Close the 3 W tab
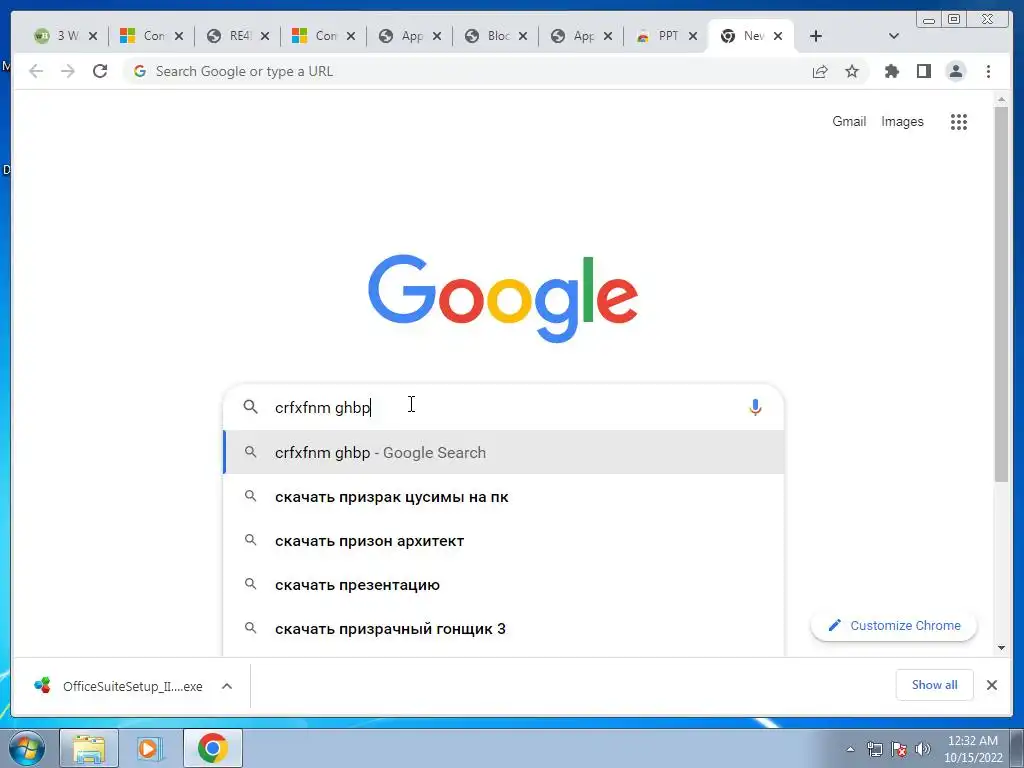The image size is (1024, 768). click(93, 36)
